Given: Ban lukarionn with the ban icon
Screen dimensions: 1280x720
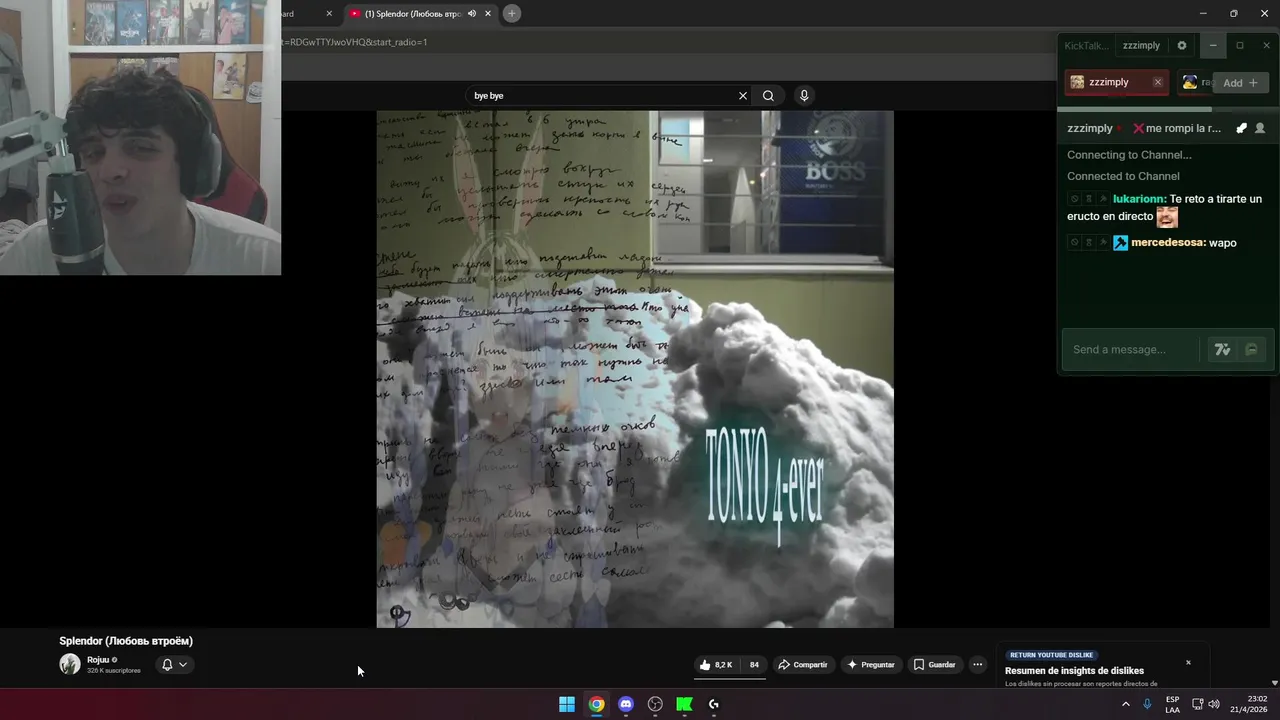Looking at the screenshot, I should pos(1074,199).
